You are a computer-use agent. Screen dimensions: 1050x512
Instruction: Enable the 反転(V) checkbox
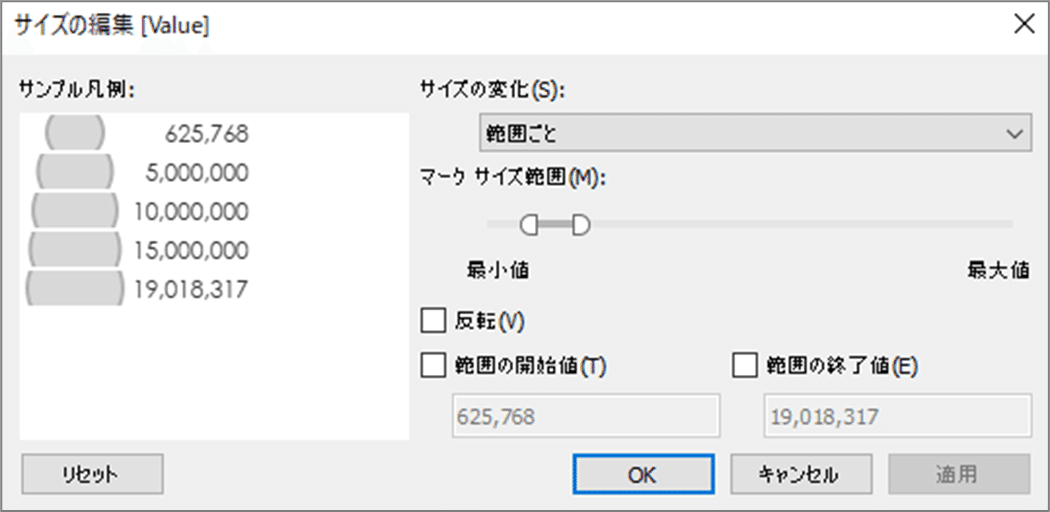click(x=433, y=321)
